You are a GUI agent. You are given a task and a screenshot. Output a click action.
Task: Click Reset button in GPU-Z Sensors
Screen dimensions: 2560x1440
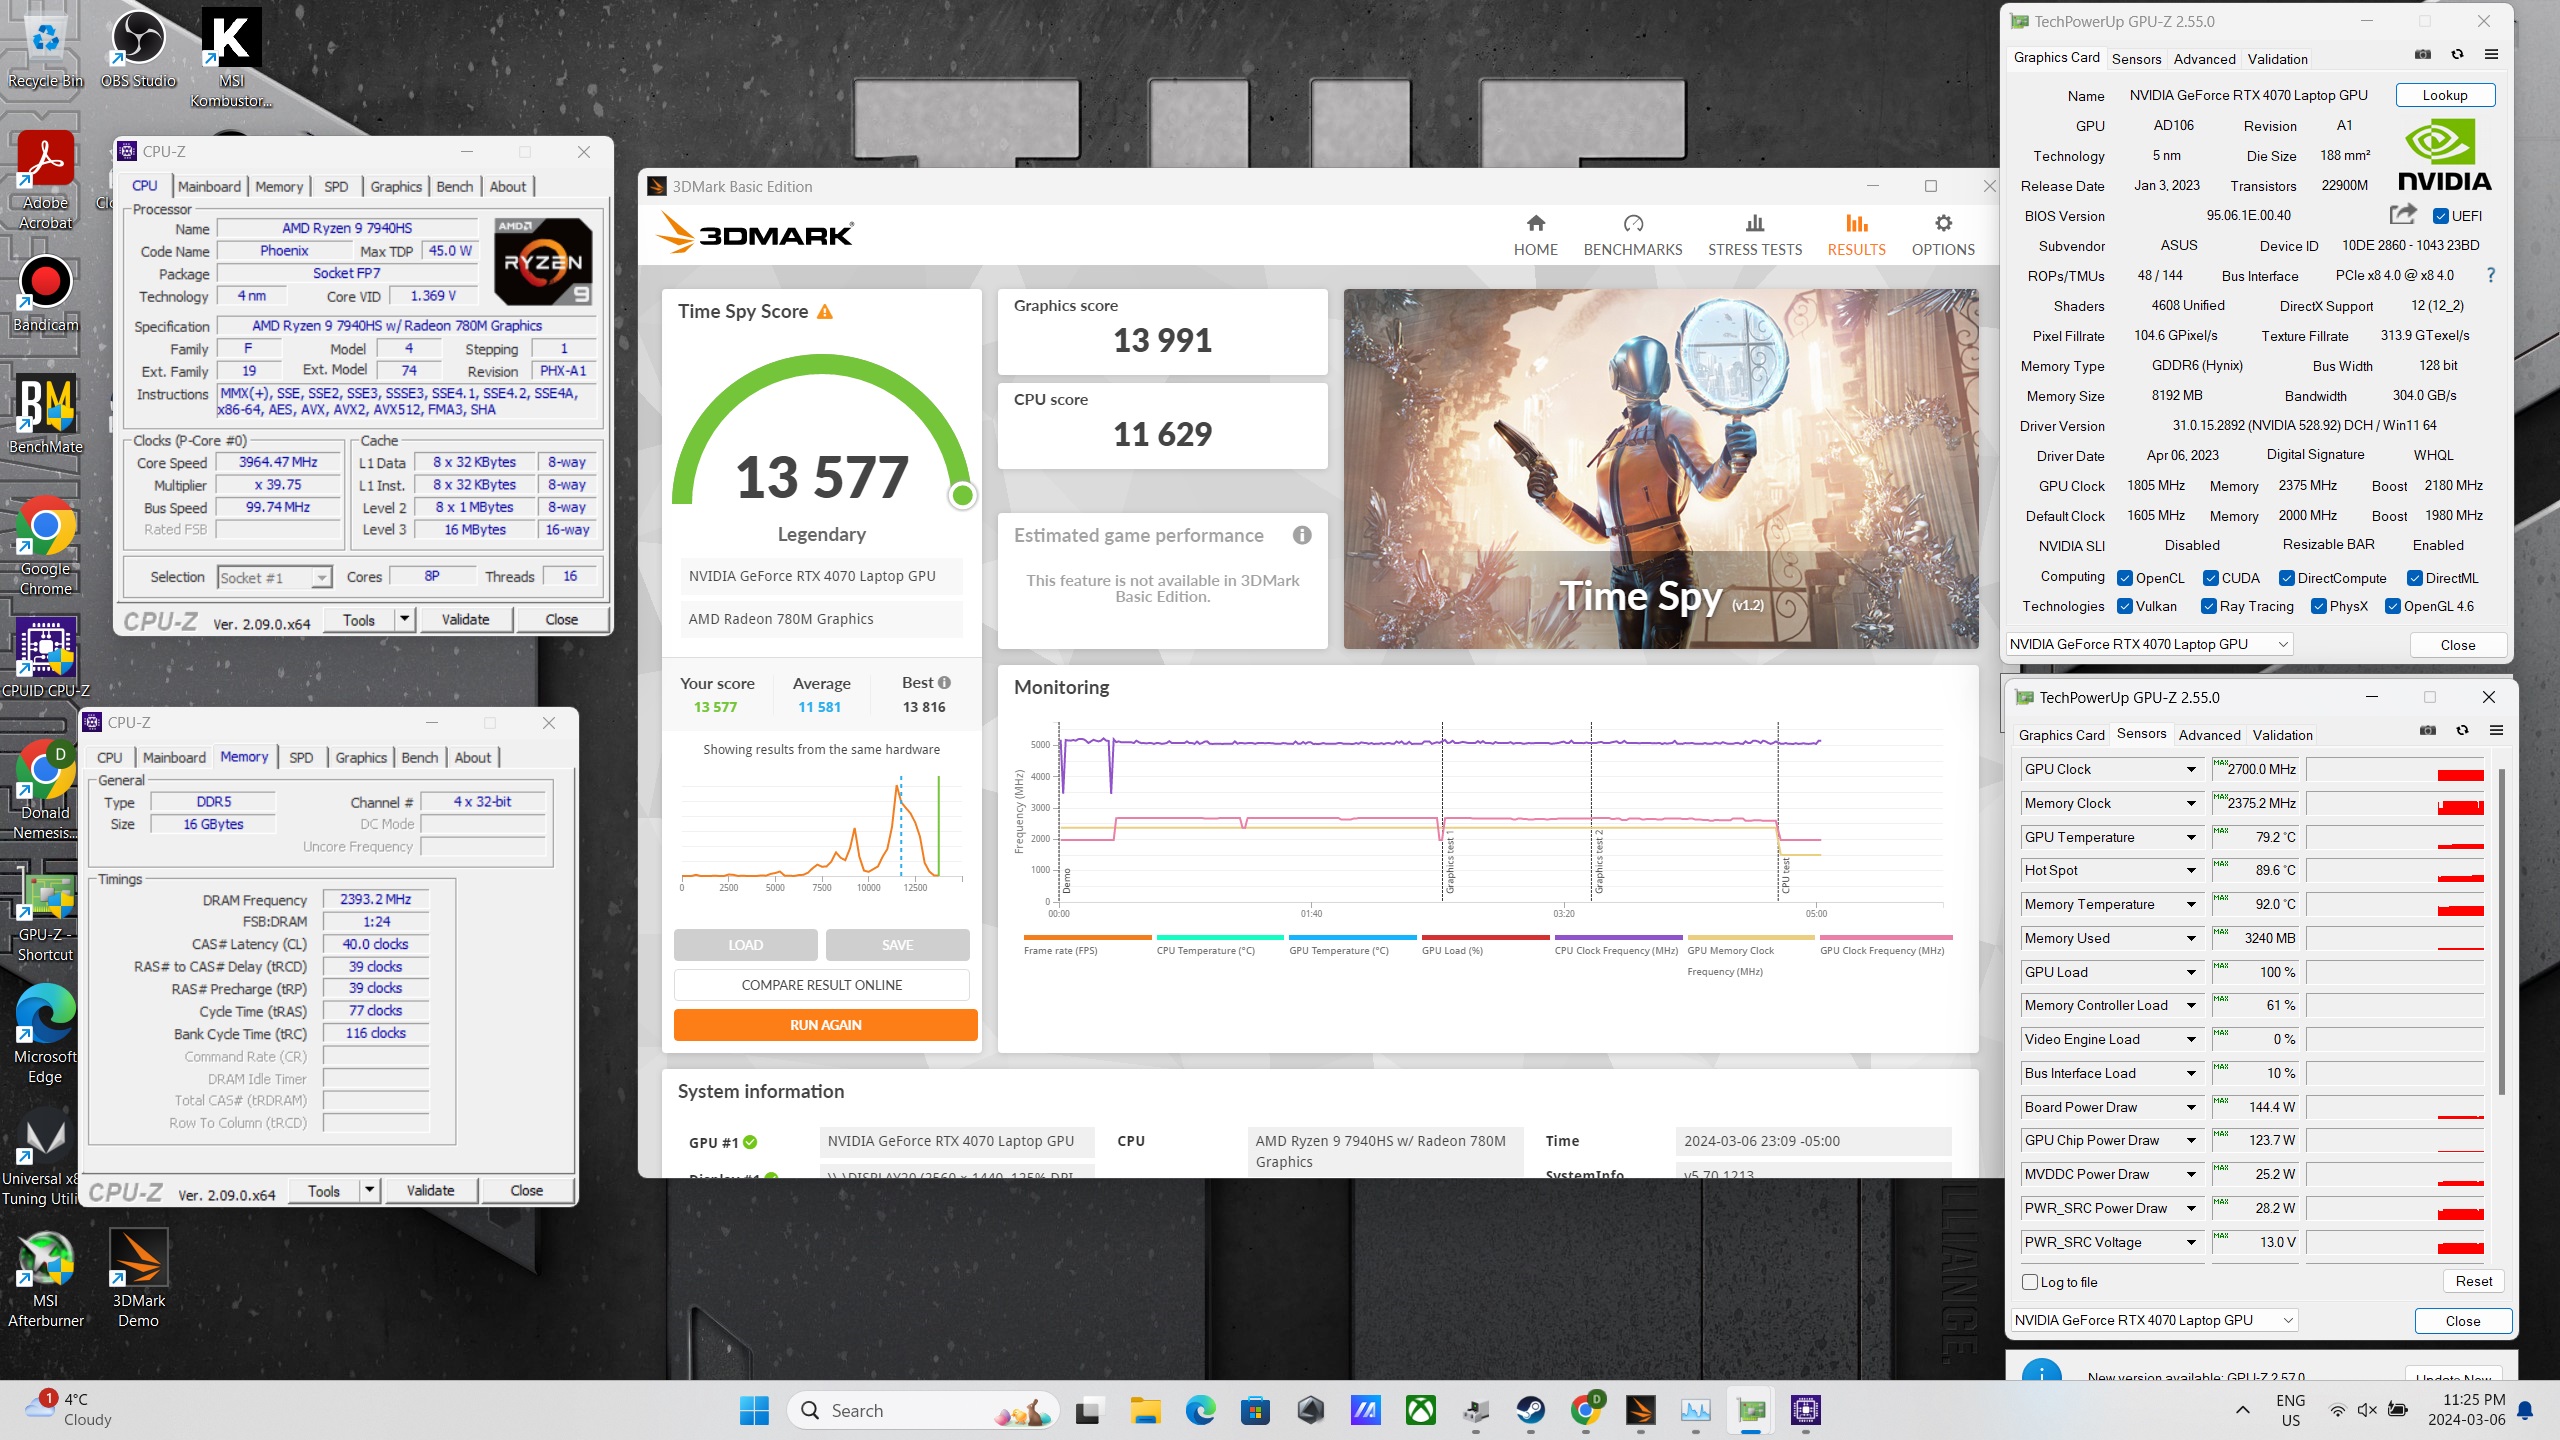2473,1281
